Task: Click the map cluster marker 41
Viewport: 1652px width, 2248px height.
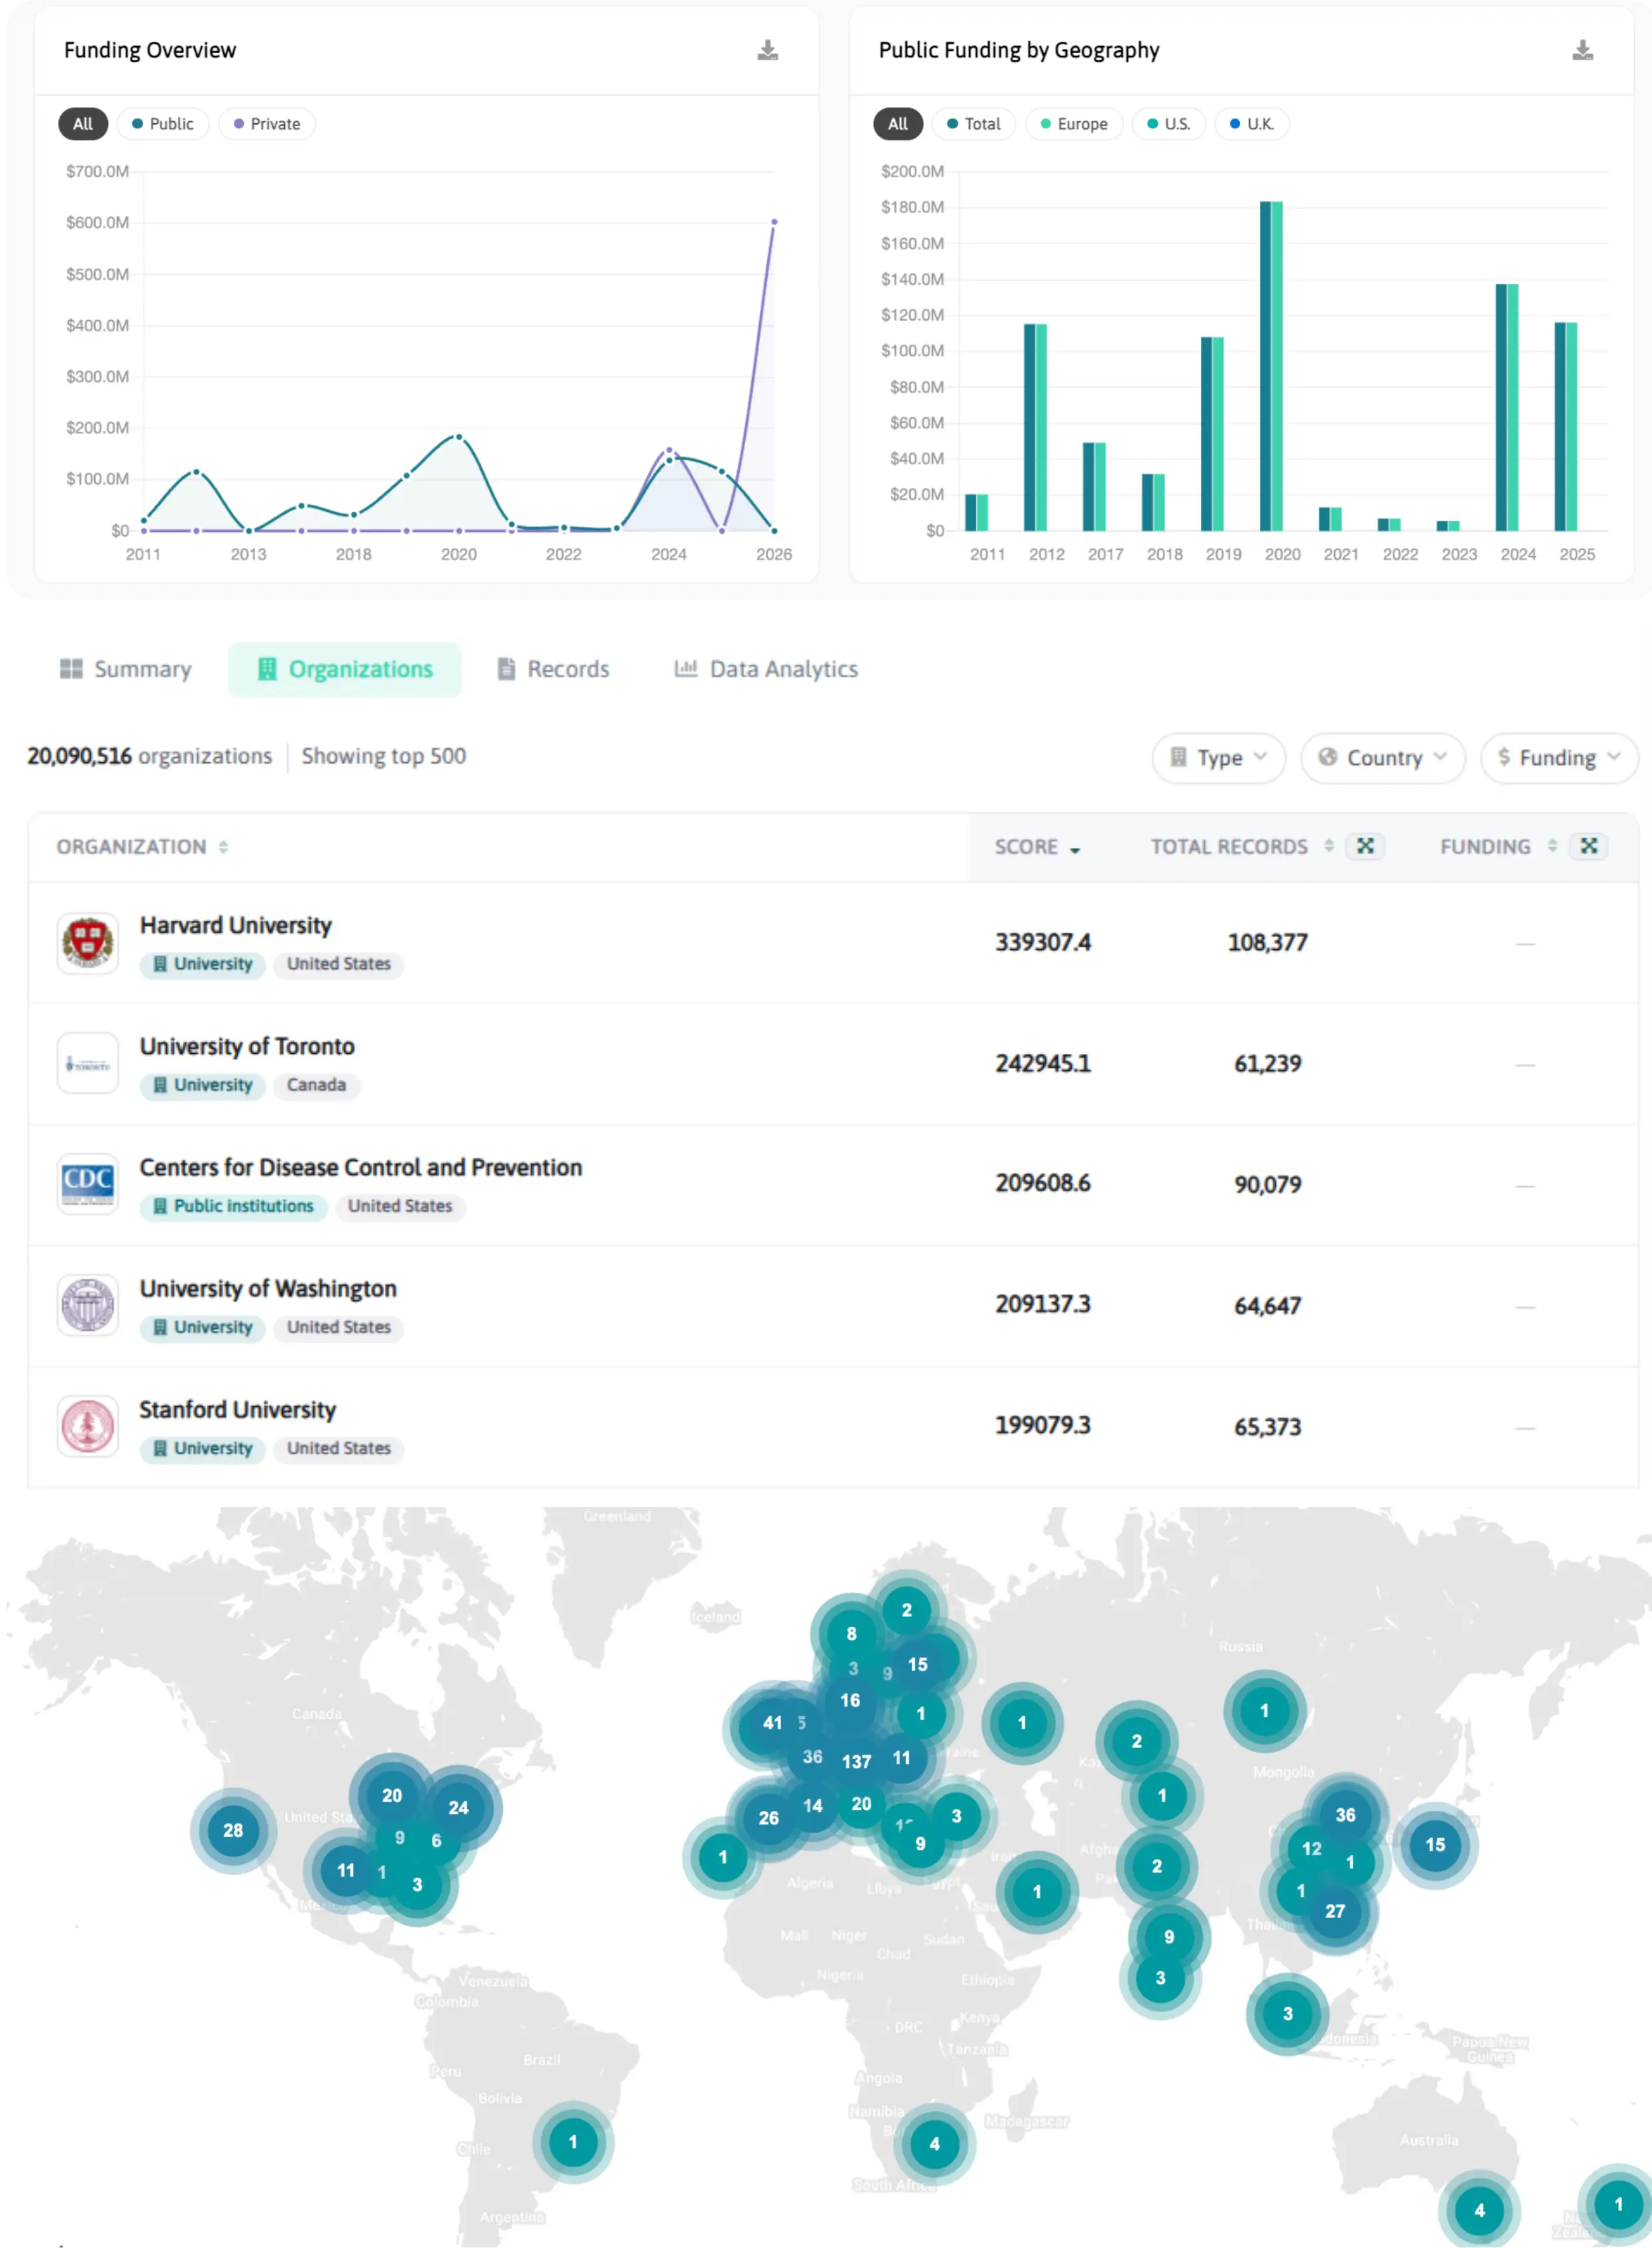Action: pyautogui.click(x=772, y=1723)
